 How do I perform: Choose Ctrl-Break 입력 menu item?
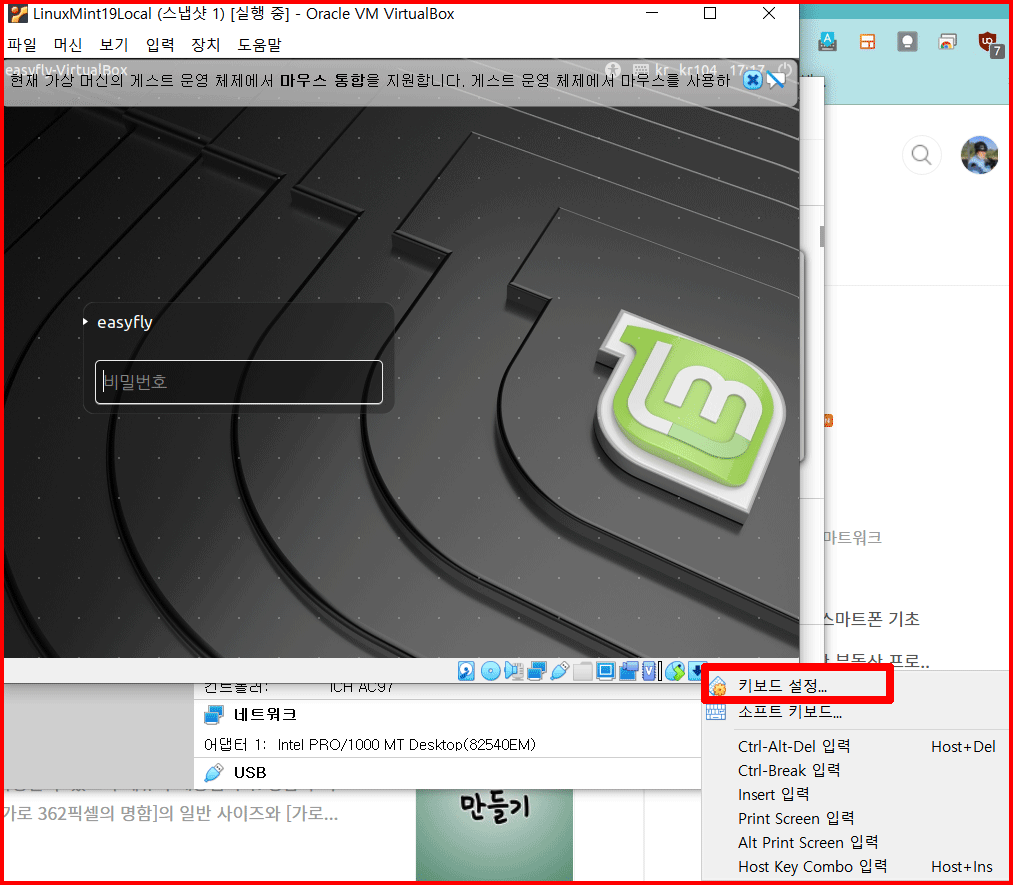pos(857,770)
